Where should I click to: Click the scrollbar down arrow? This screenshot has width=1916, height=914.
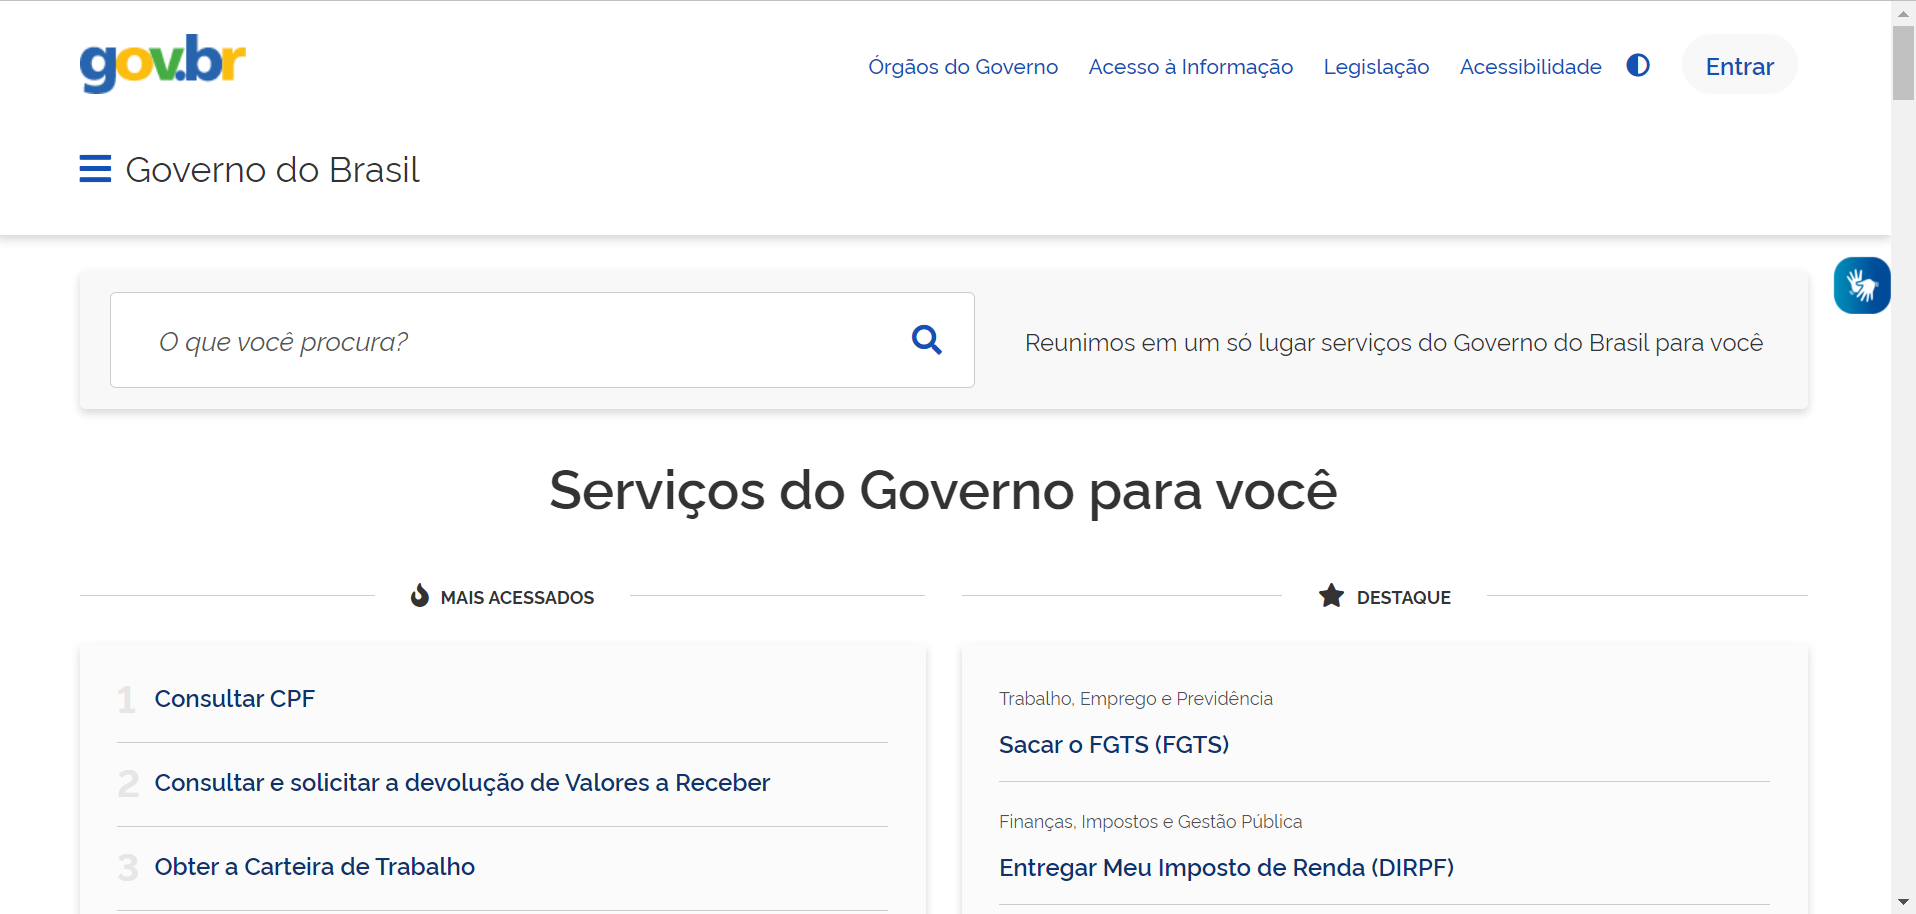tap(1903, 903)
